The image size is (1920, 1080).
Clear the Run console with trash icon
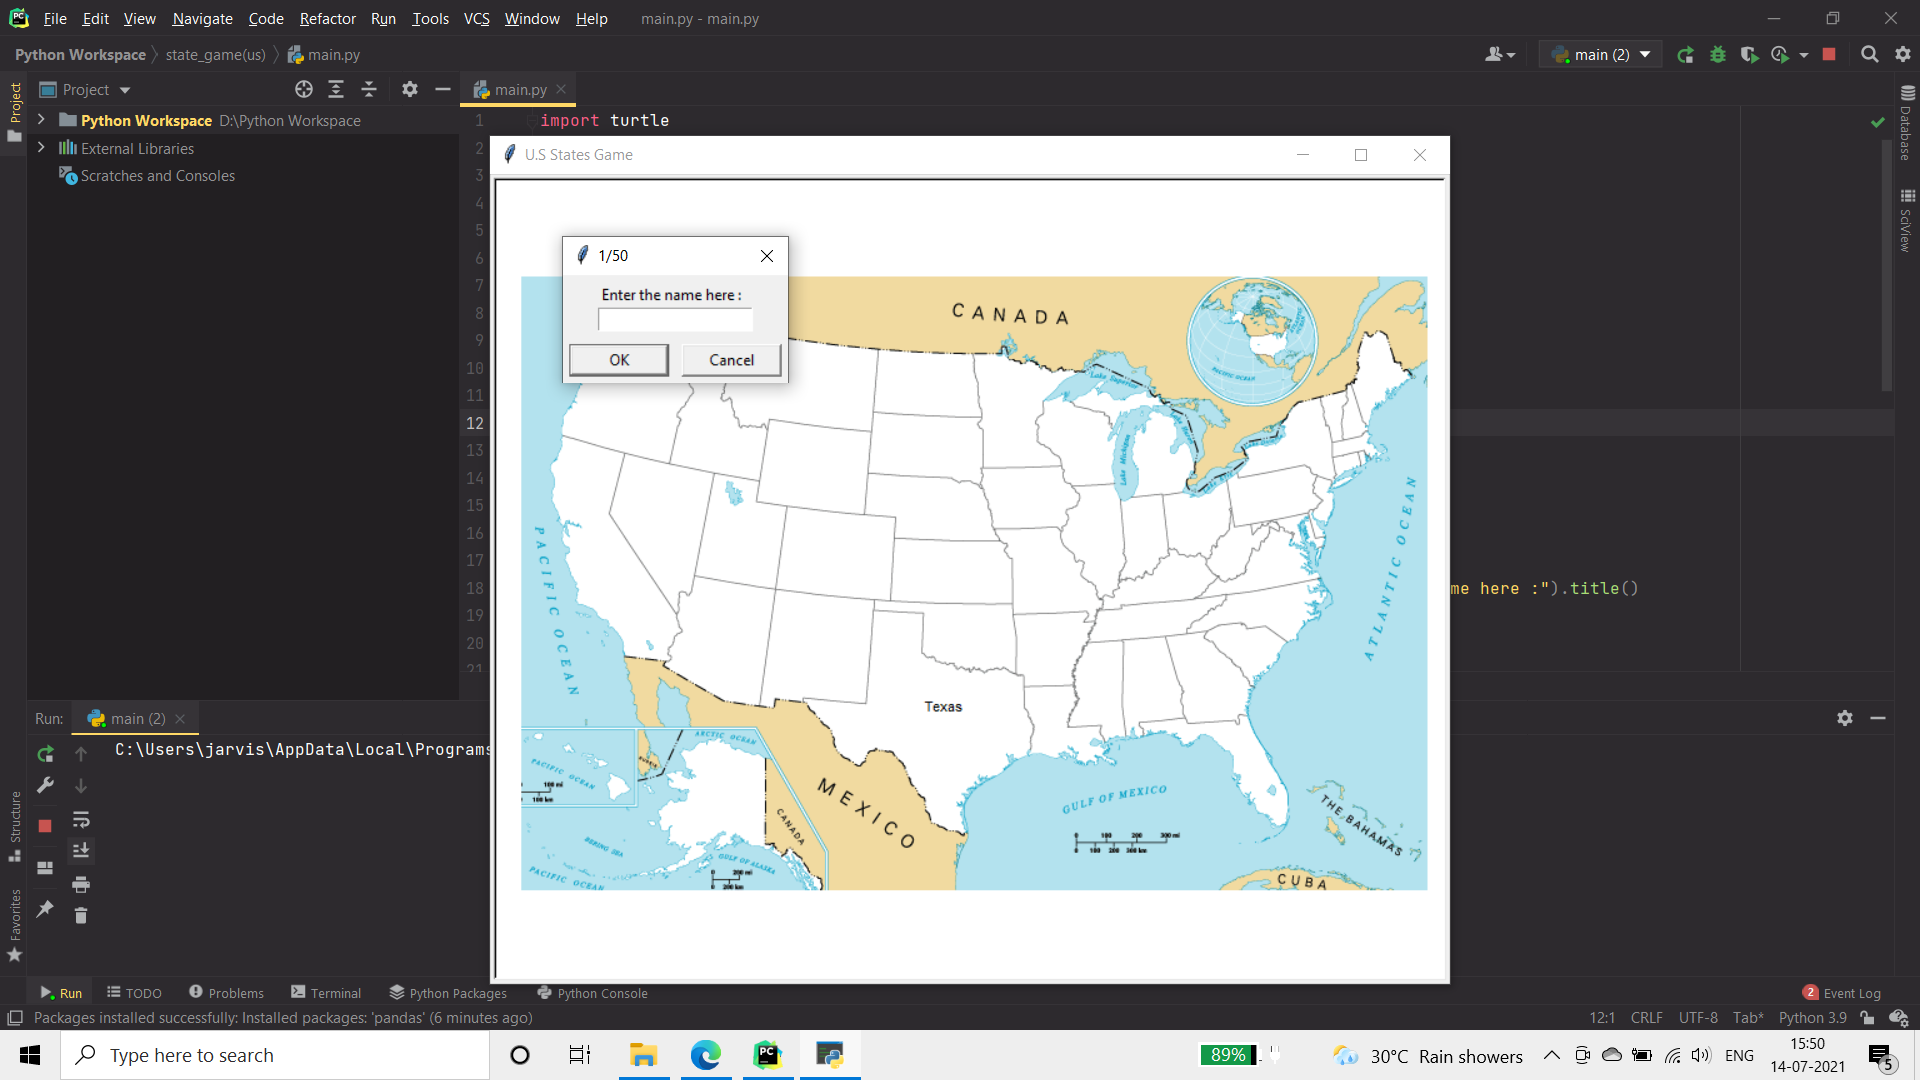81,915
